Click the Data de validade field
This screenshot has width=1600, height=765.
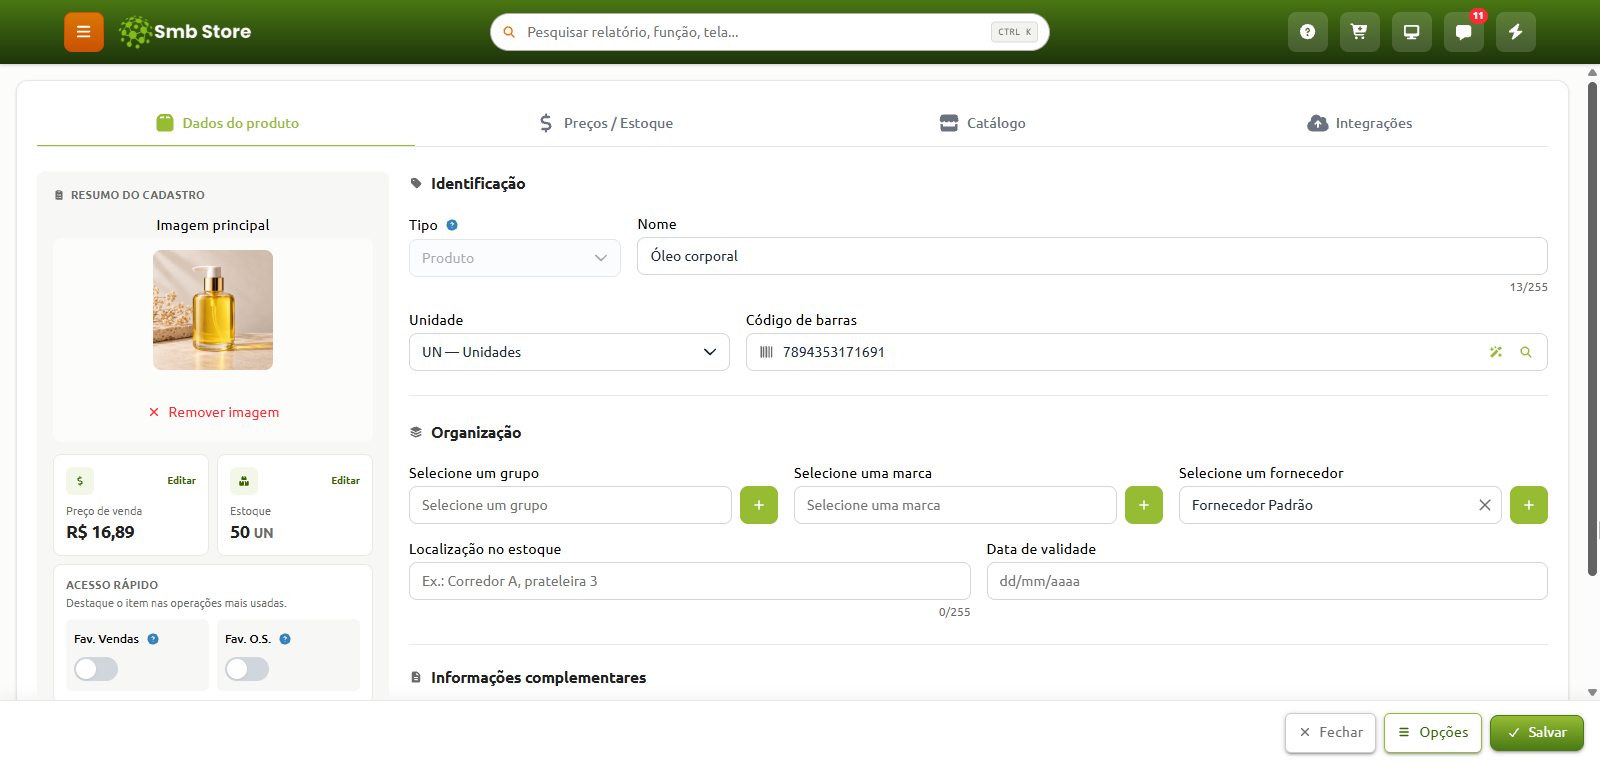pyautogui.click(x=1267, y=581)
